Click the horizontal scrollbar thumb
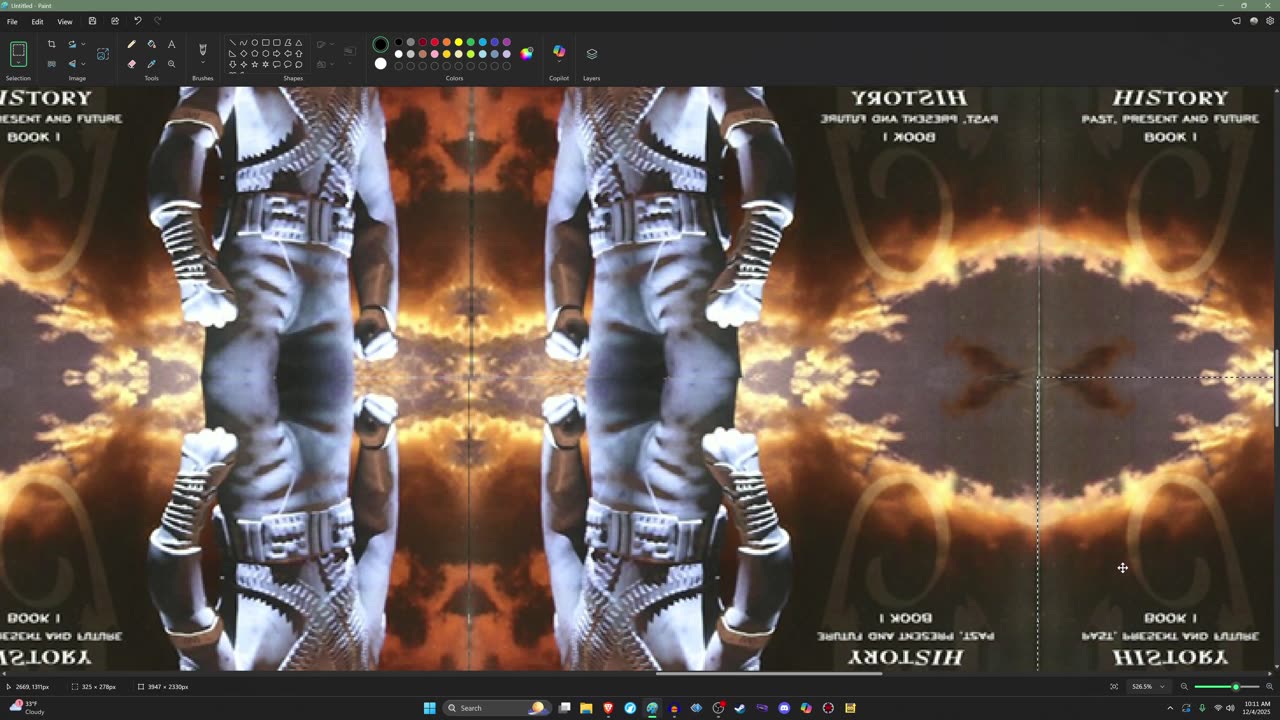Image resolution: width=1280 pixels, height=720 pixels. [769, 673]
